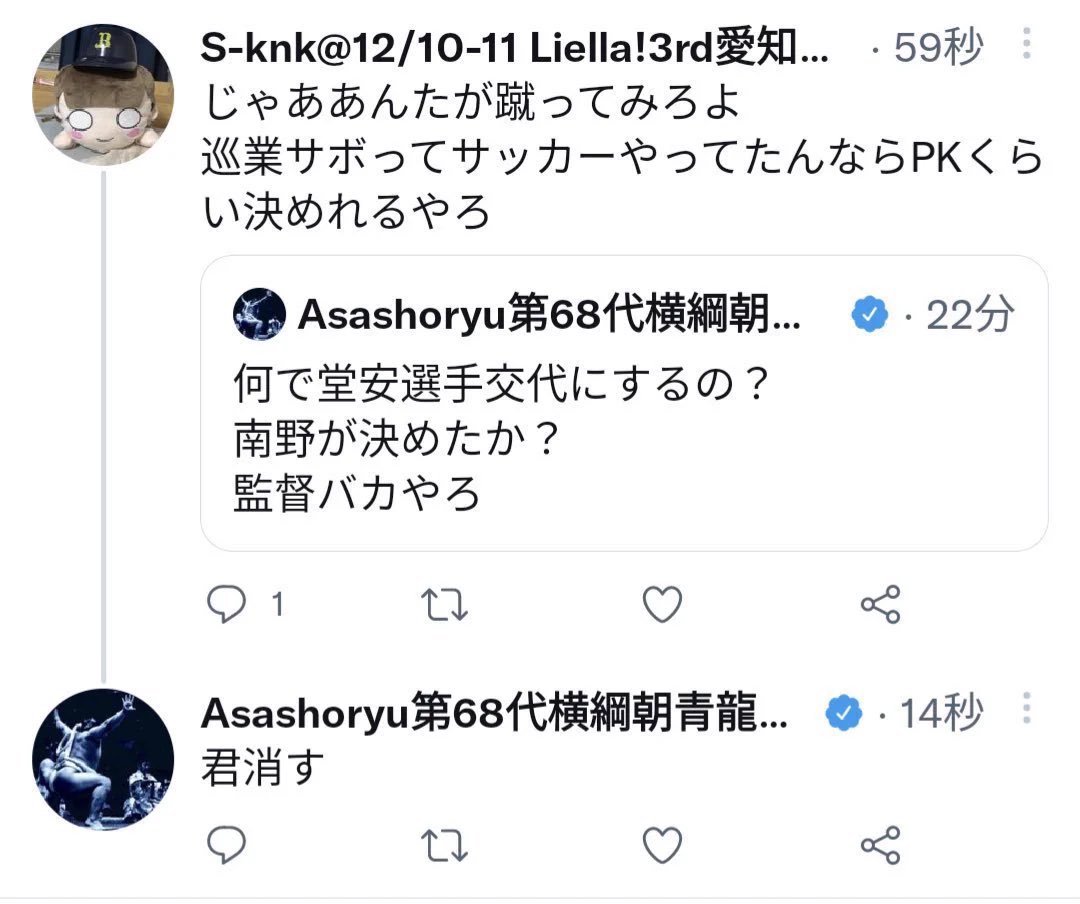Reply to the S-knk tweet
This screenshot has height=904, width=1080.
(x=226, y=604)
